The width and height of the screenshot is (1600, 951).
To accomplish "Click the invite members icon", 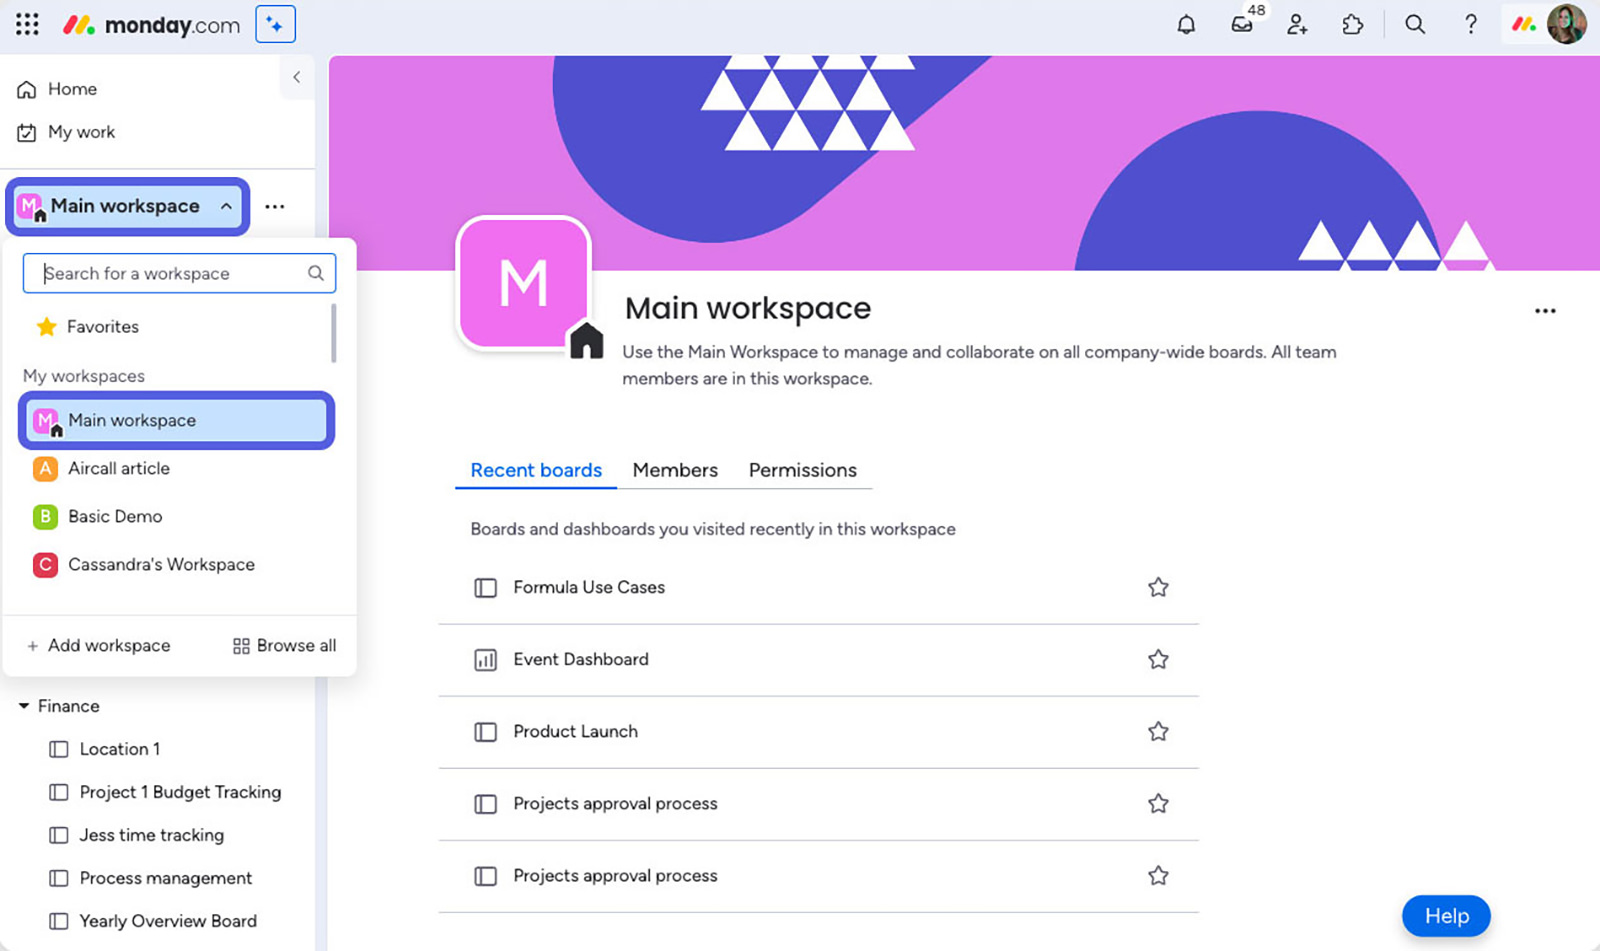I will (1297, 25).
